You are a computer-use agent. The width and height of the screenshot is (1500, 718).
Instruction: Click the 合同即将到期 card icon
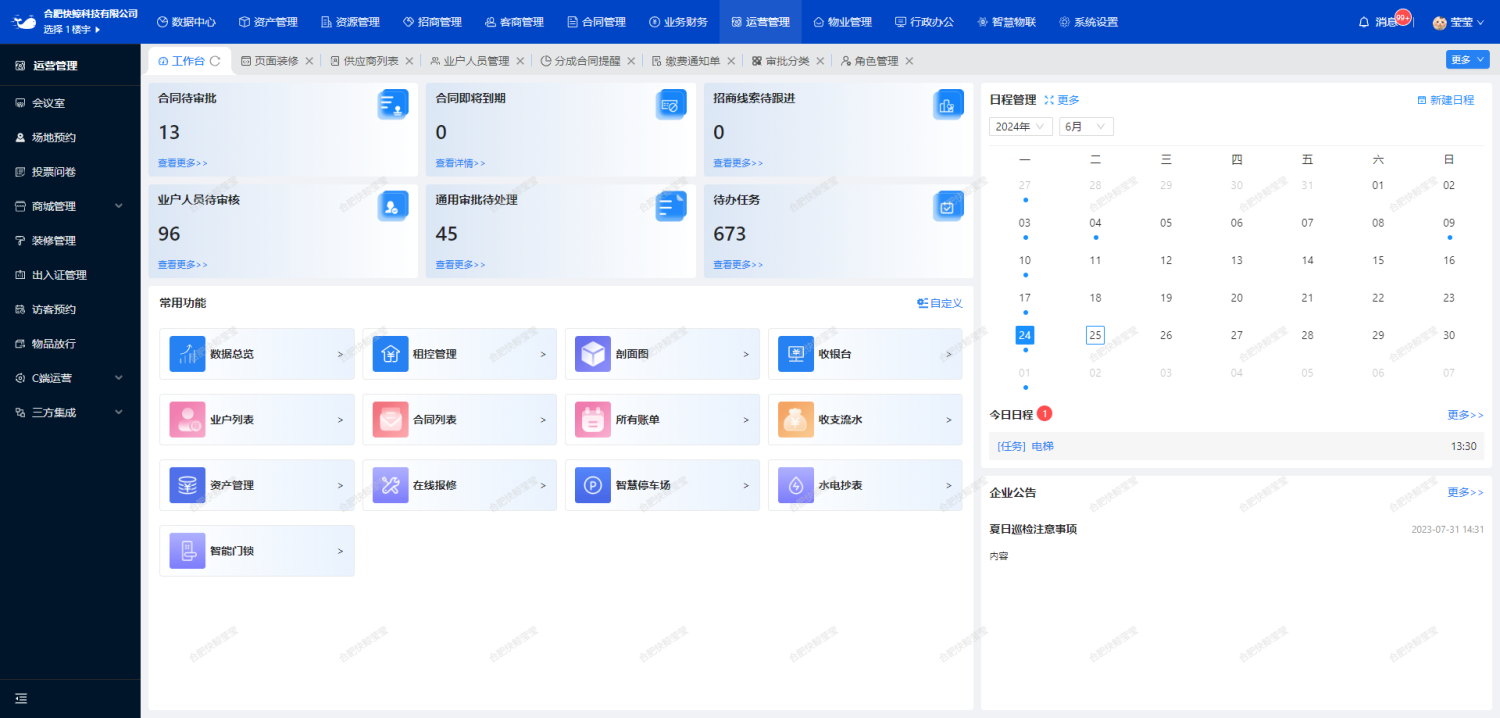[x=671, y=104]
